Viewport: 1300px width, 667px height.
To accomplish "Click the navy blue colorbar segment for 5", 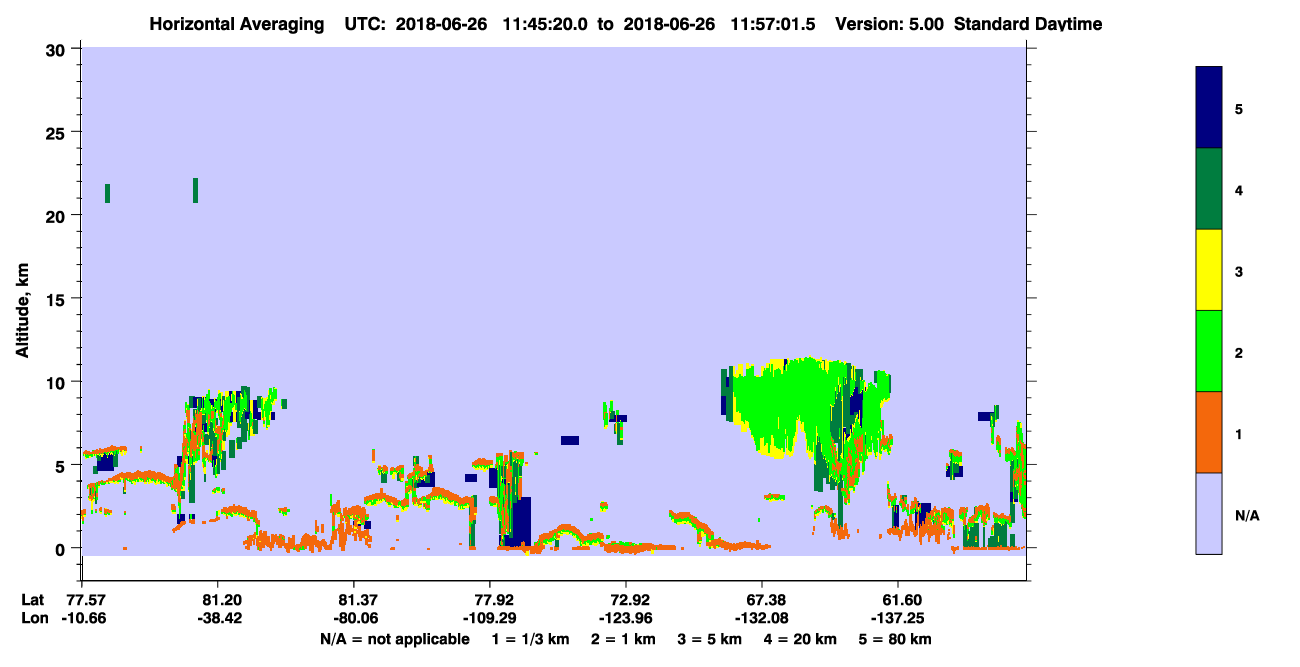I will point(1209,108).
